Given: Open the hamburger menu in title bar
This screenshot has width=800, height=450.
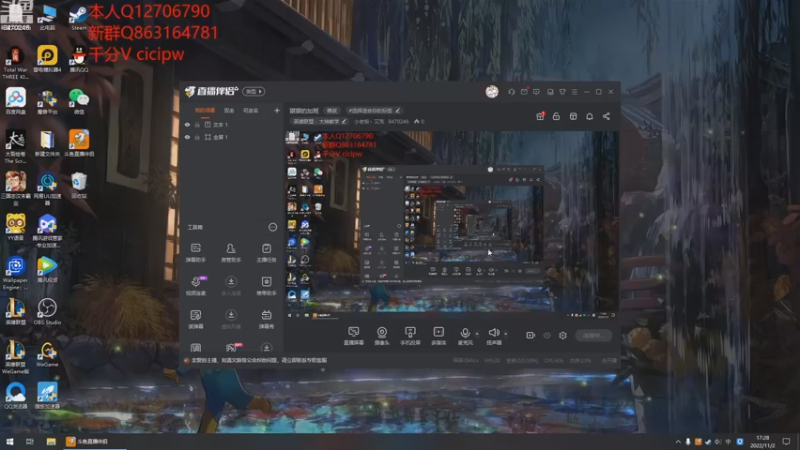Looking at the screenshot, I should coord(574,92).
